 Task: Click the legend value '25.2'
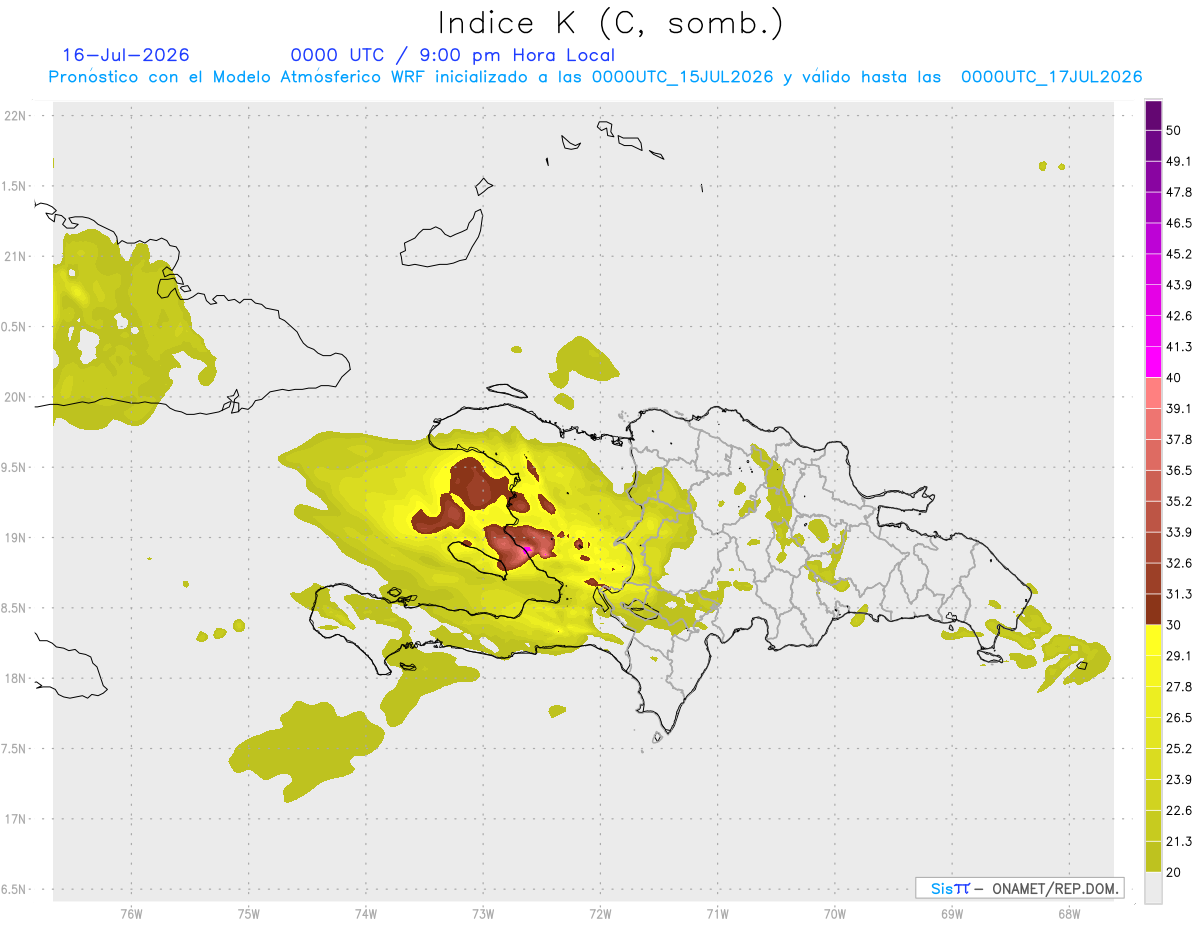[x=1179, y=748]
